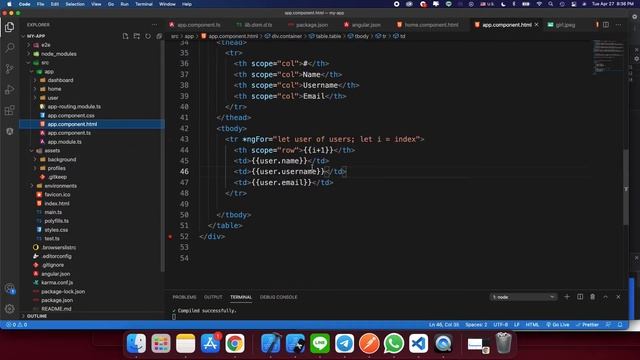Select app.module.ts in the file tree

(x=64, y=142)
